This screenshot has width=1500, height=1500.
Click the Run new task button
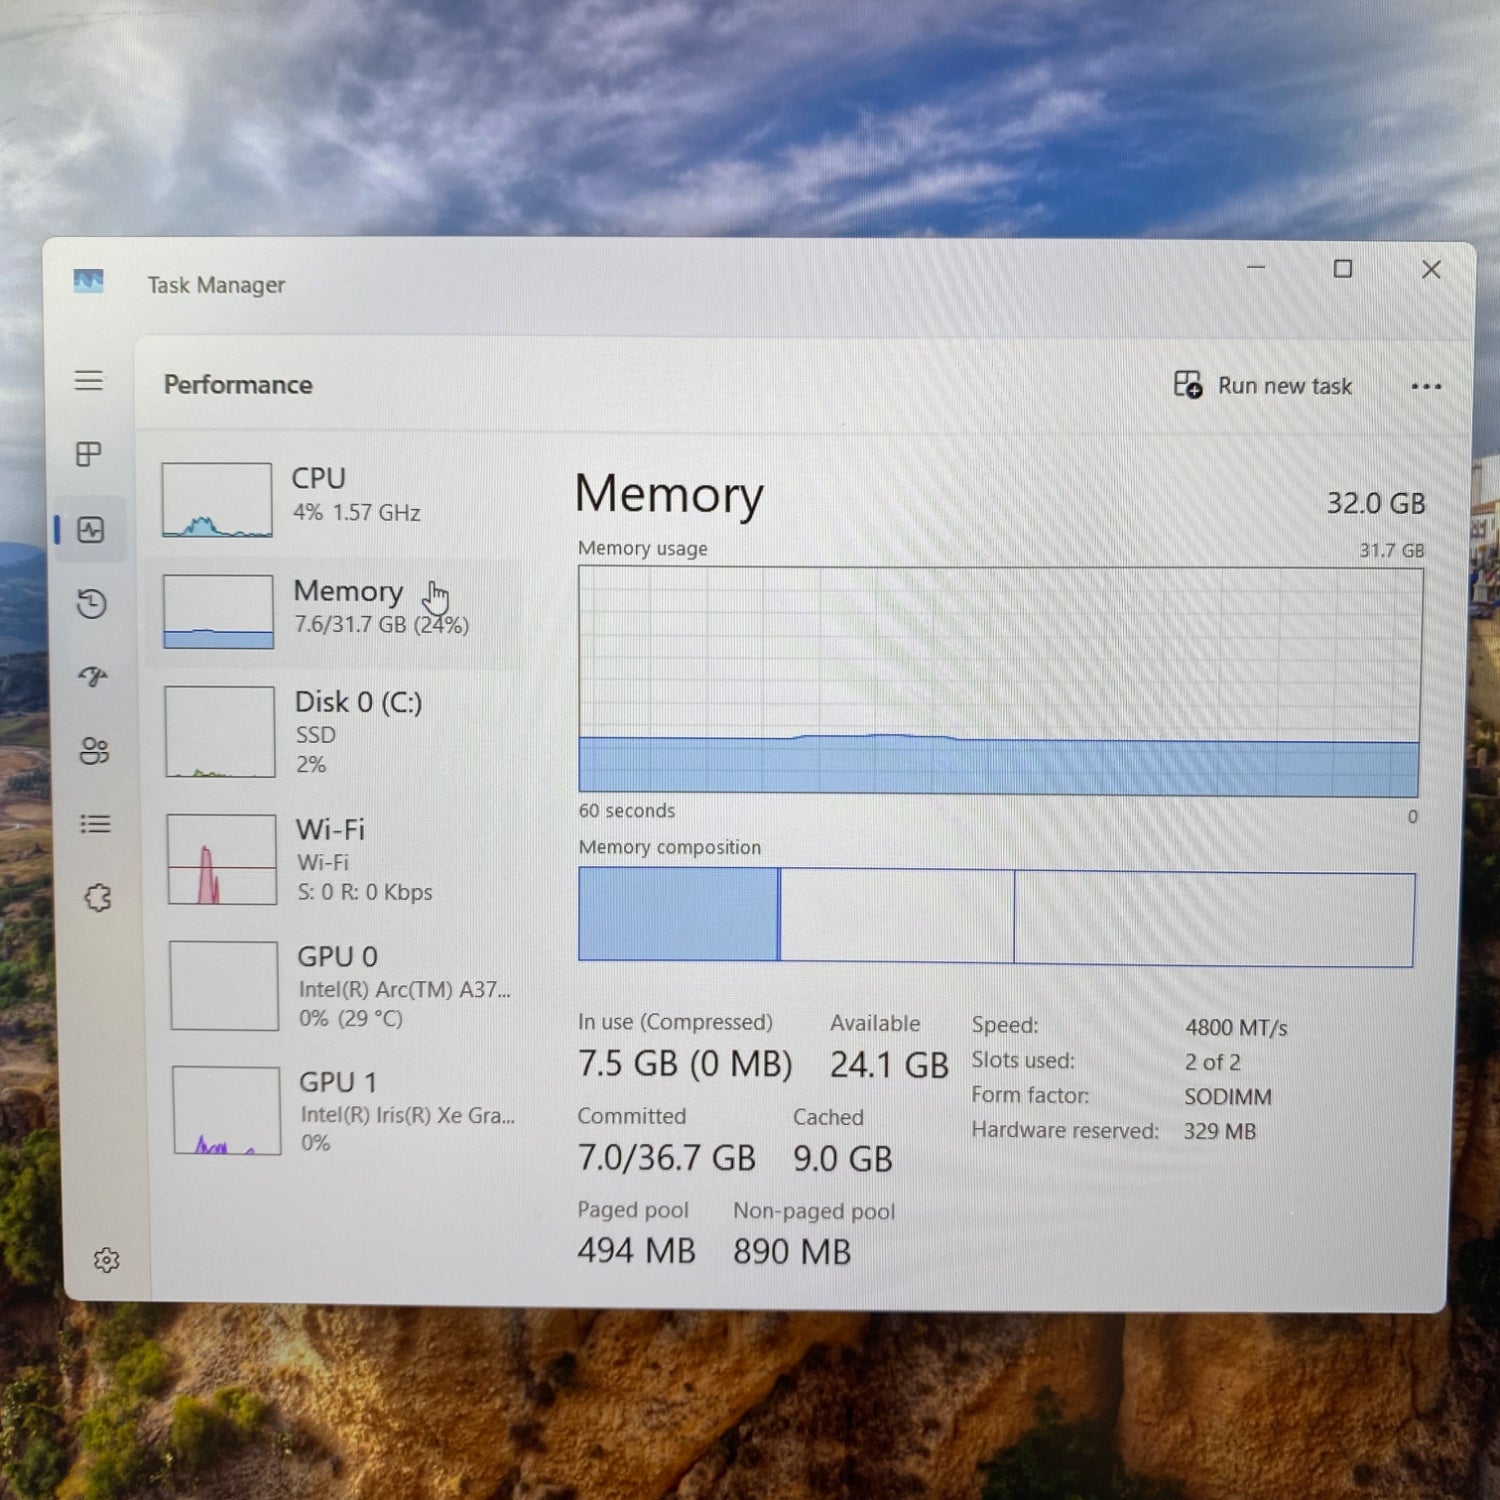(x=1263, y=386)
